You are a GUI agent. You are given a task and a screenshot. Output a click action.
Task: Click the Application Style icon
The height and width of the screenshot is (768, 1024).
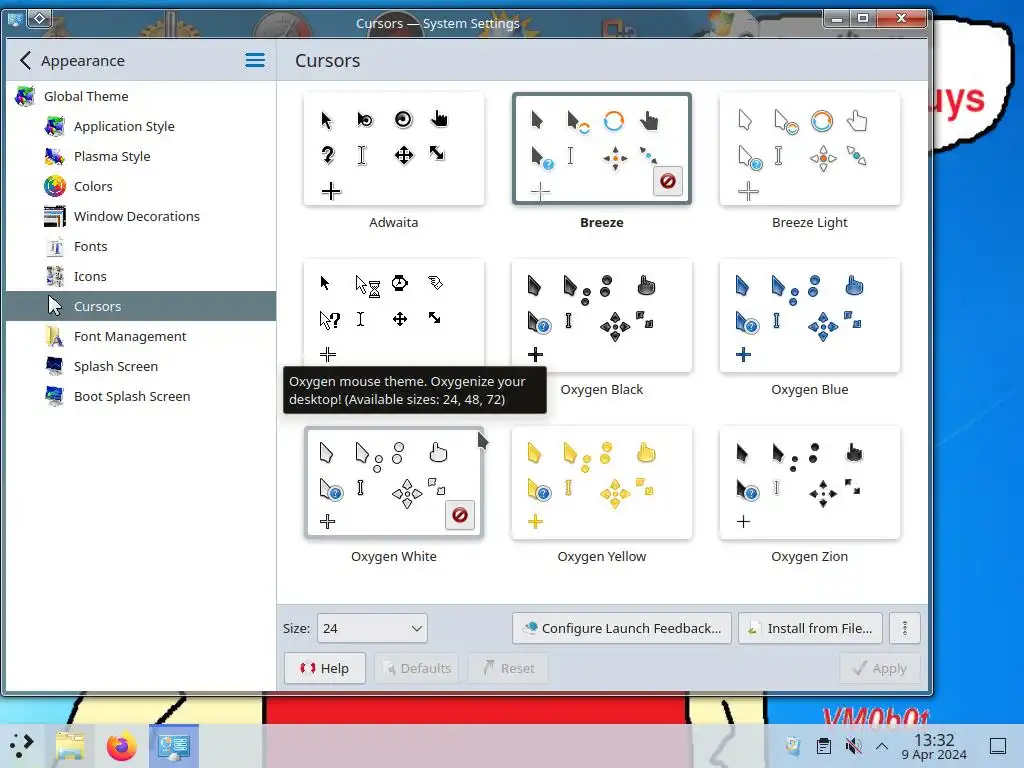click(55, 126)
